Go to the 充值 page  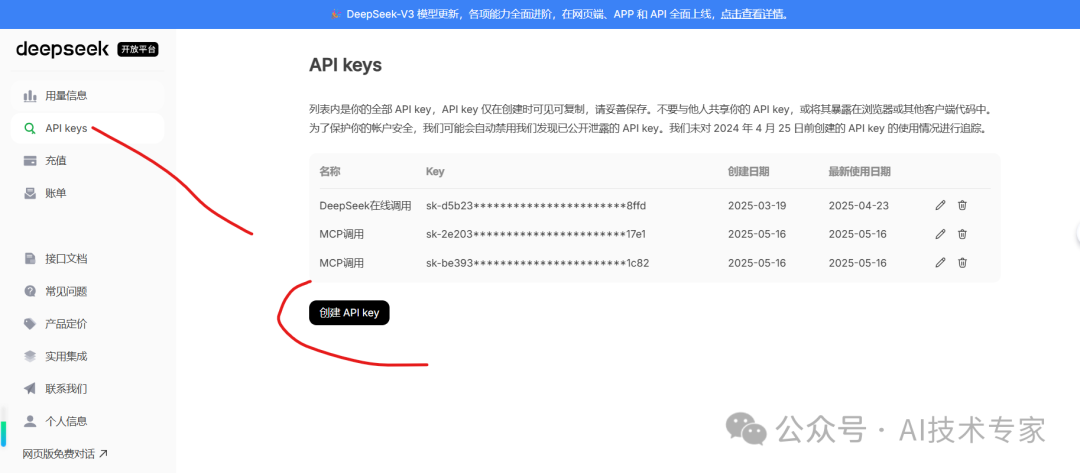coord(87,160)
